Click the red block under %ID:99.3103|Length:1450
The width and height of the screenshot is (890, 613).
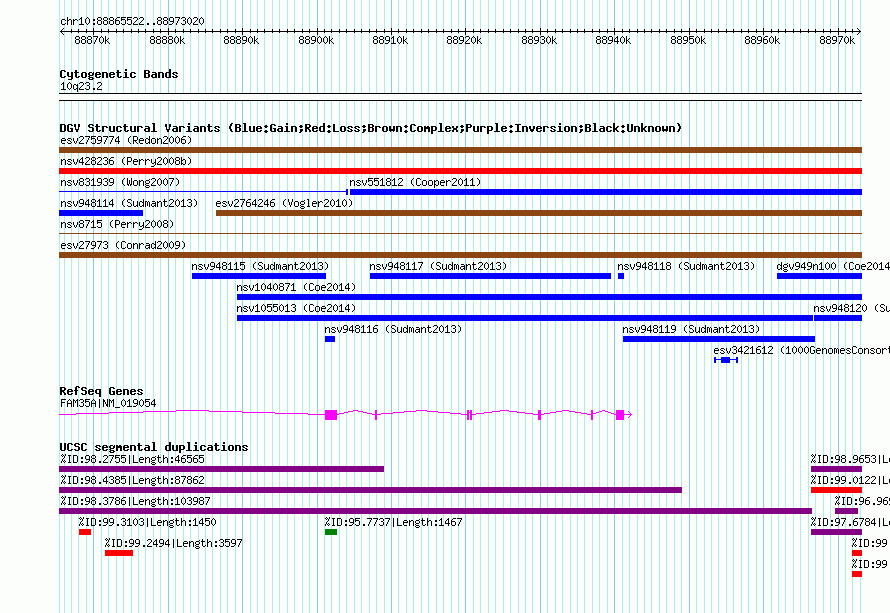click(85, 532)
